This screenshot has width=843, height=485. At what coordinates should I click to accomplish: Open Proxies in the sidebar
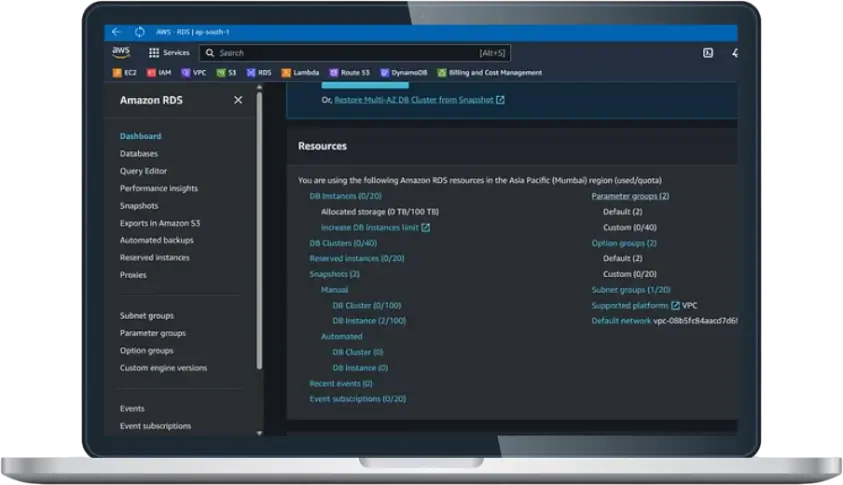coord(133,275)
